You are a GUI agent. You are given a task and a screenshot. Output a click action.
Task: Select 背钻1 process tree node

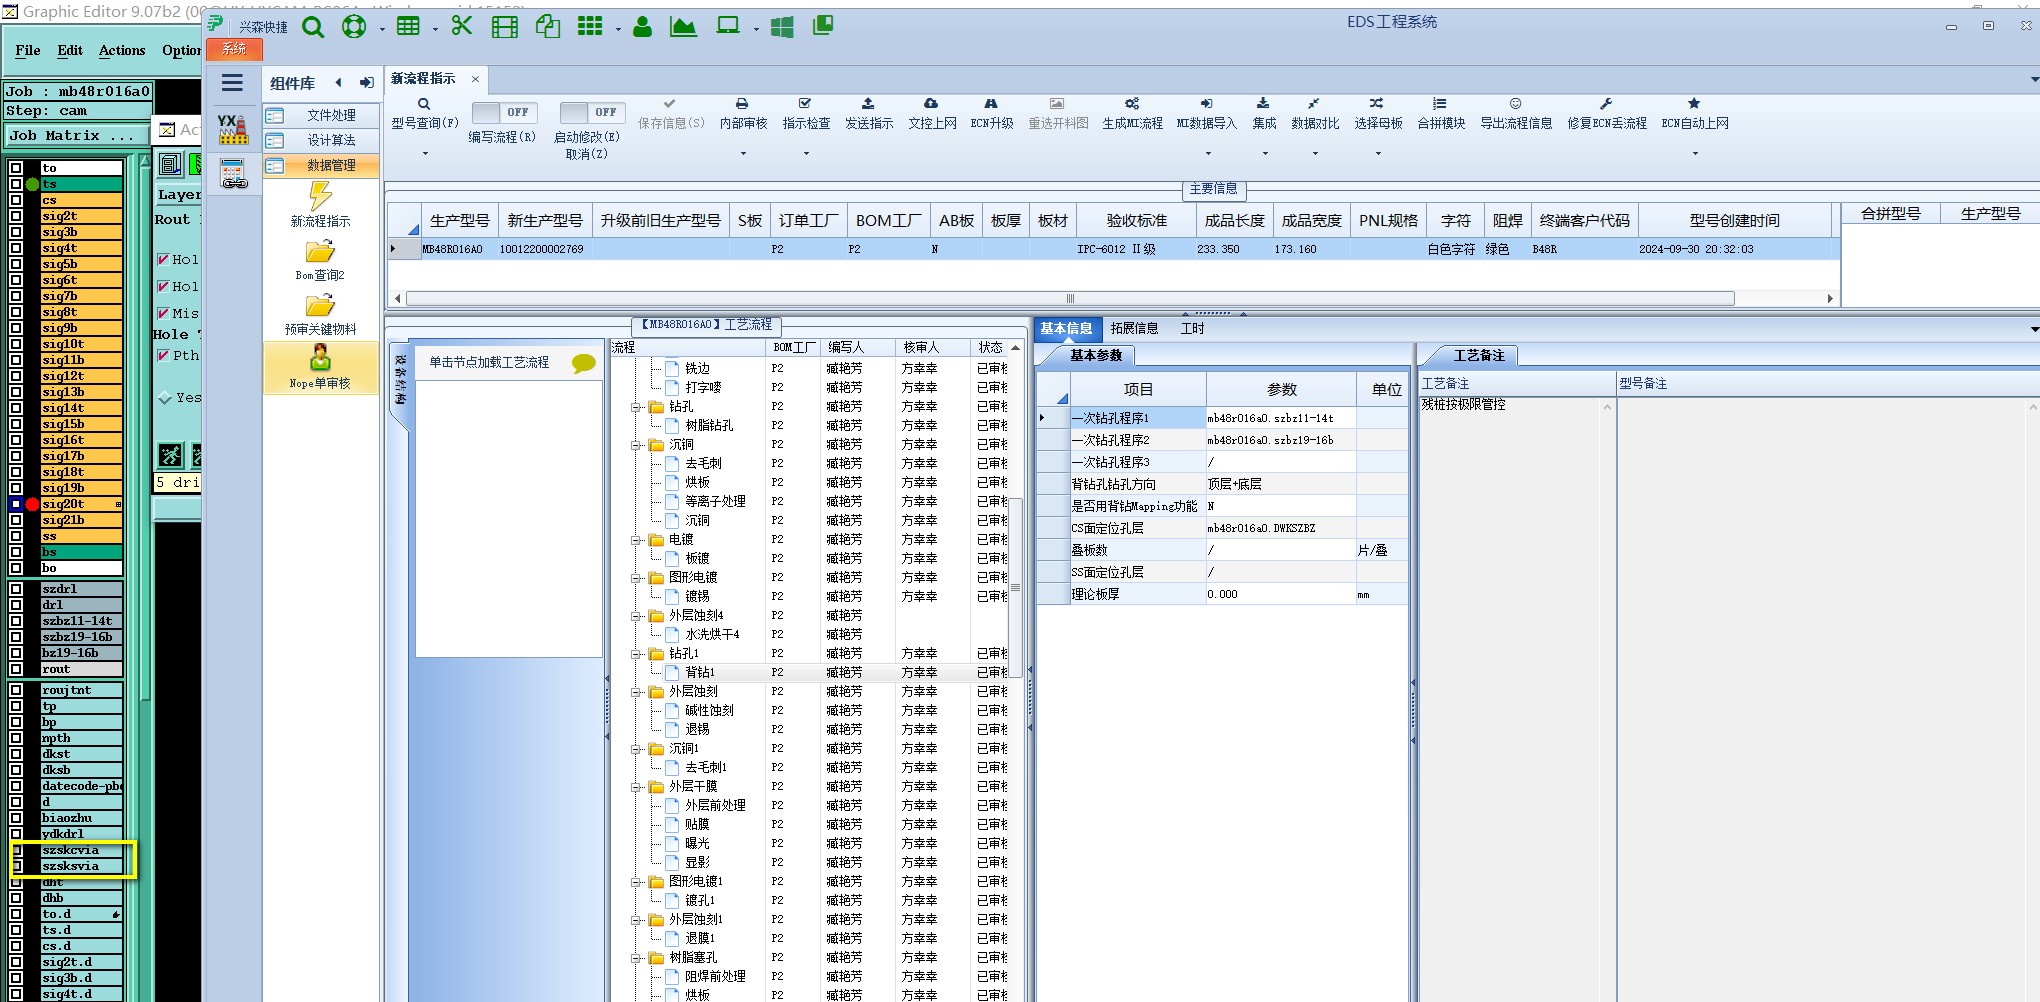[700, 673]
